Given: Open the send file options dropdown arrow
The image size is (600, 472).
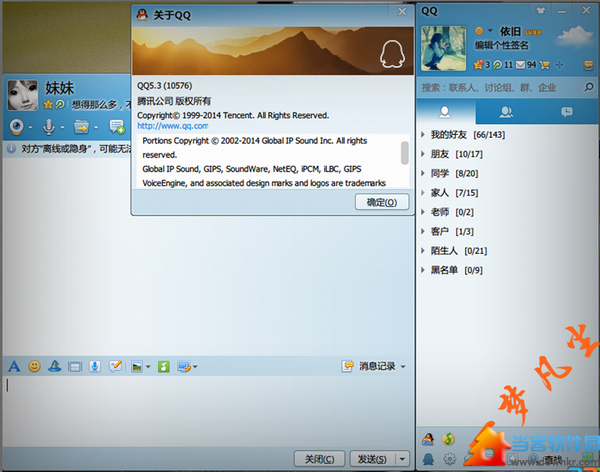Looking at the screenshot, I should click(x=96, y=128).
